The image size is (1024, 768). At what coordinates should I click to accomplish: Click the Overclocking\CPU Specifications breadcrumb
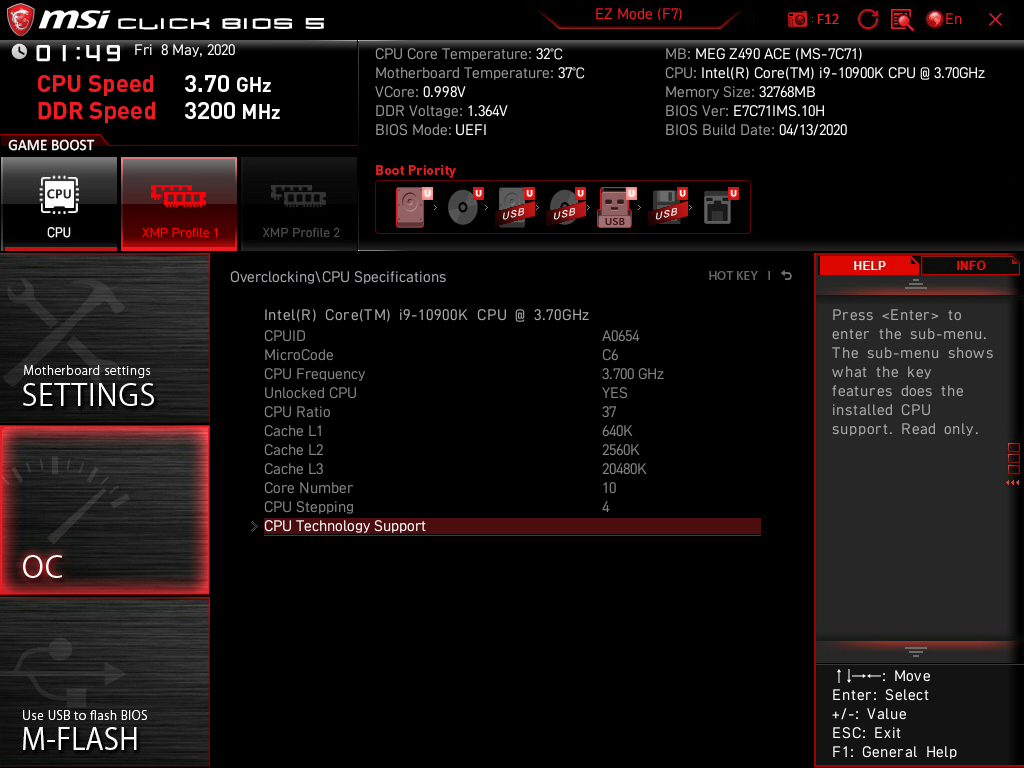pyautogui.click(x=338, y=277)
